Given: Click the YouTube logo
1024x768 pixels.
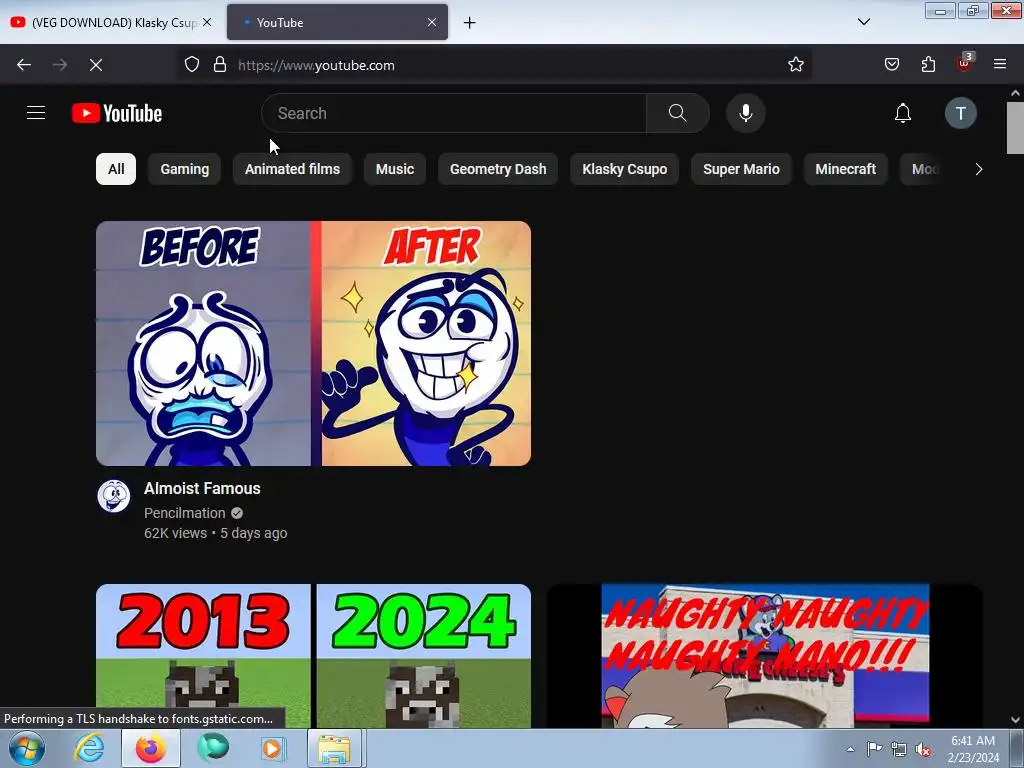Looking at the screenshot, I should [x=117, y=113].
